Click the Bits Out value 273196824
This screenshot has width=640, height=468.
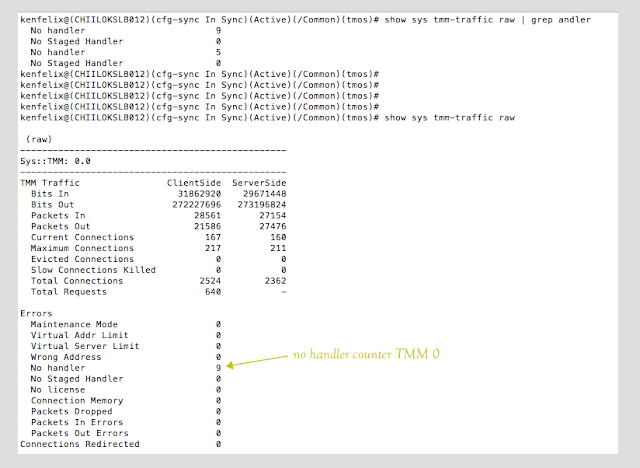point(262,205)
